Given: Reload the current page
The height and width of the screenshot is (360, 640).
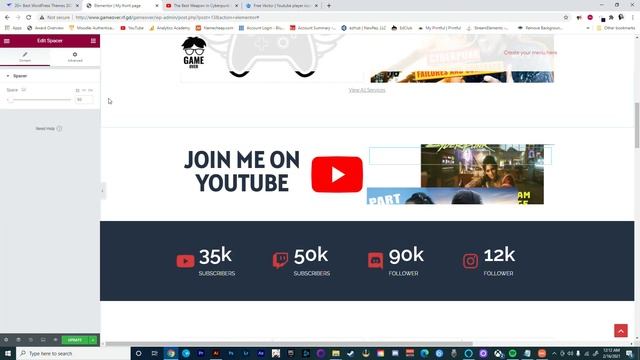Looking at the screenshot, I should coord(29,18).
